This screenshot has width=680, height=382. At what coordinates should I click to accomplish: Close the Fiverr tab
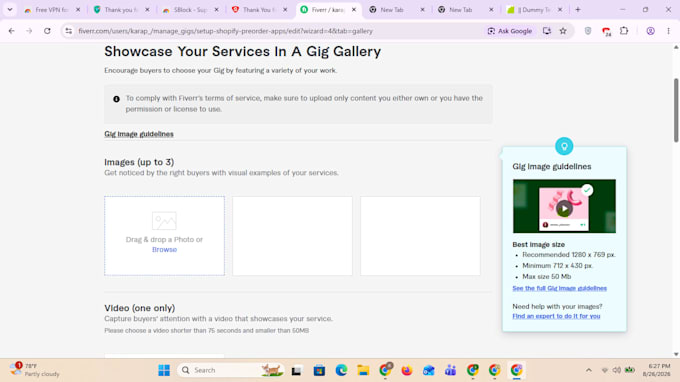(x=354, y=10)
